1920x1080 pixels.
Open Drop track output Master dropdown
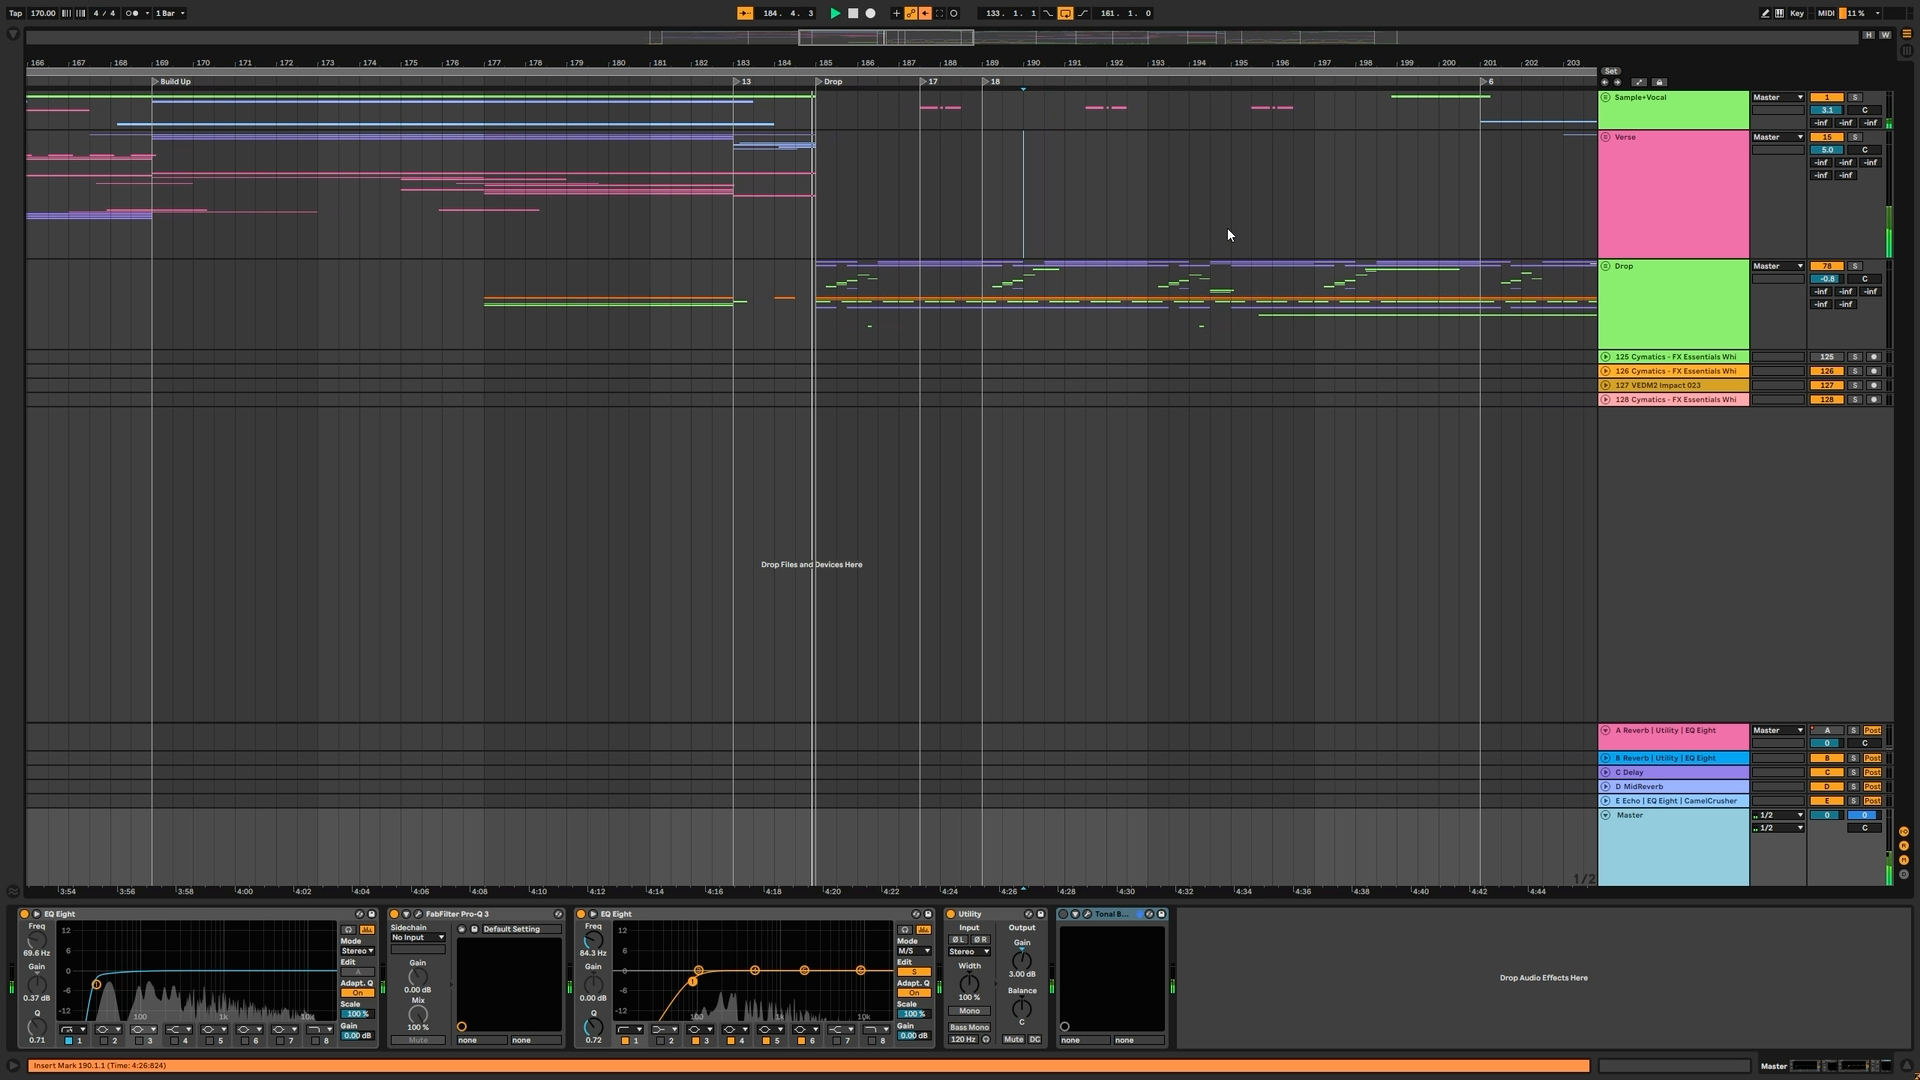pos(1778,266)
